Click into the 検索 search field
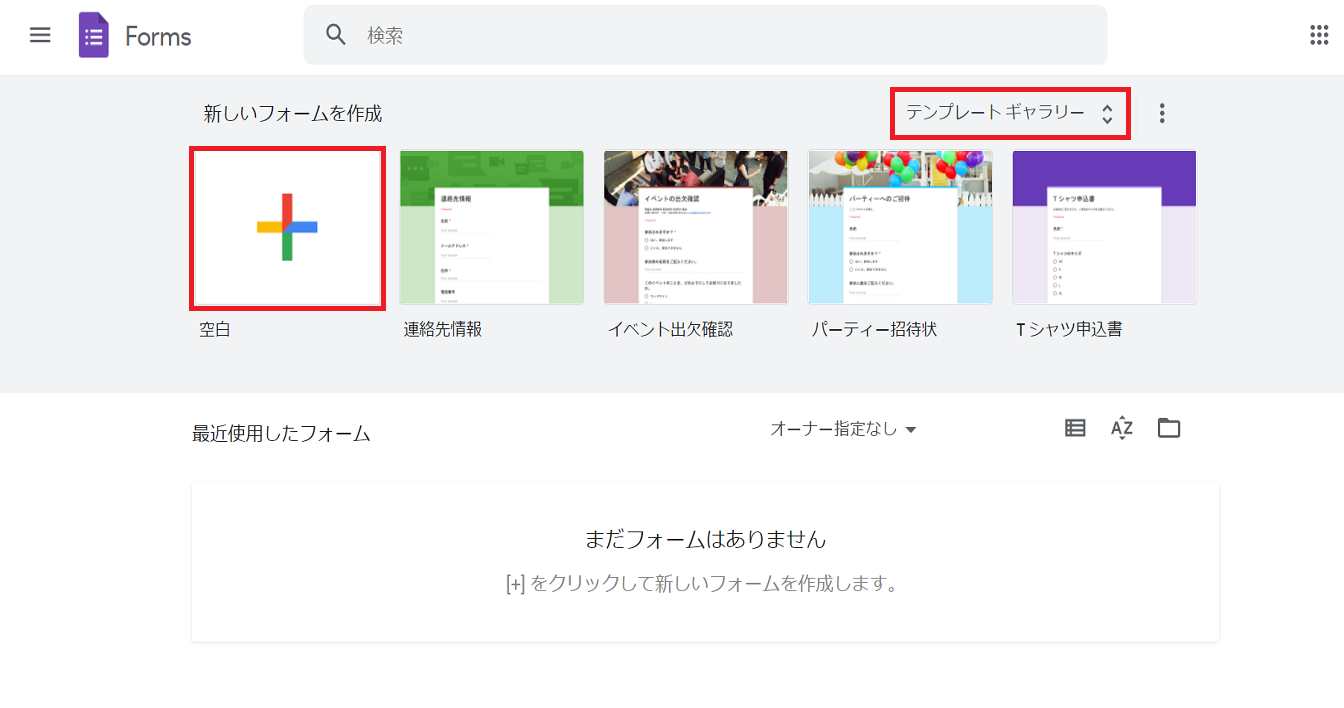The width and height of the screenshot is (1344, 708). click(x=700, y=35)
